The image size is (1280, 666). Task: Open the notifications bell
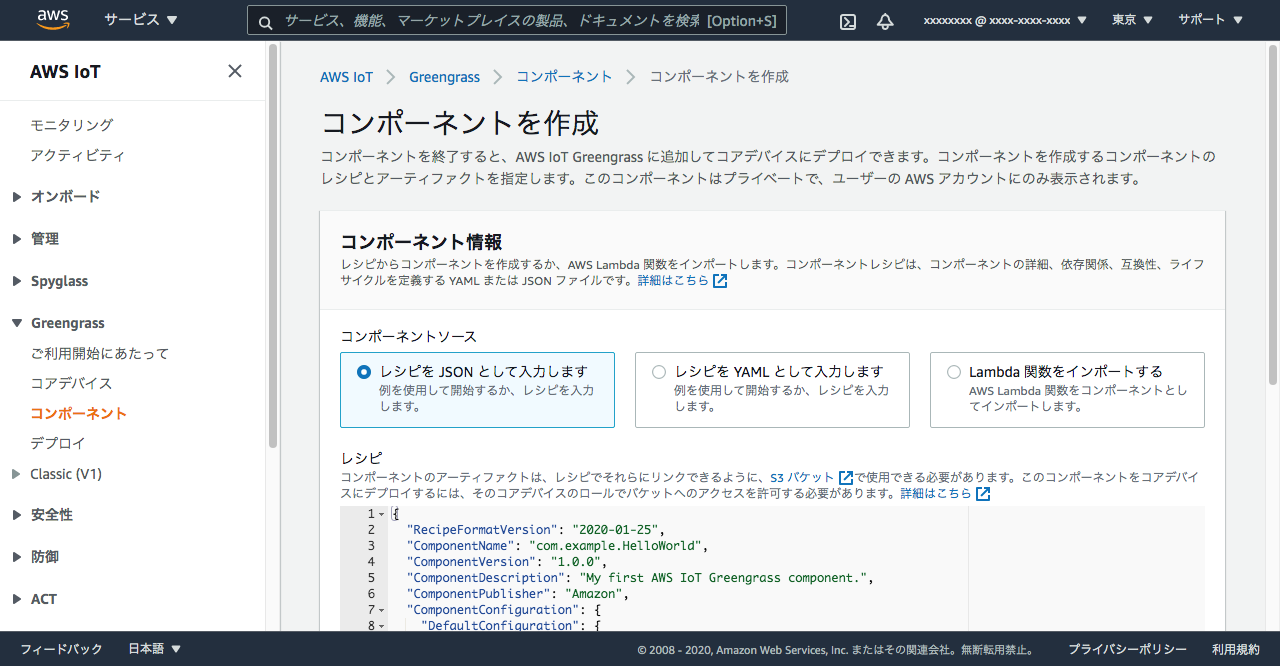click(x=885, y=21)
